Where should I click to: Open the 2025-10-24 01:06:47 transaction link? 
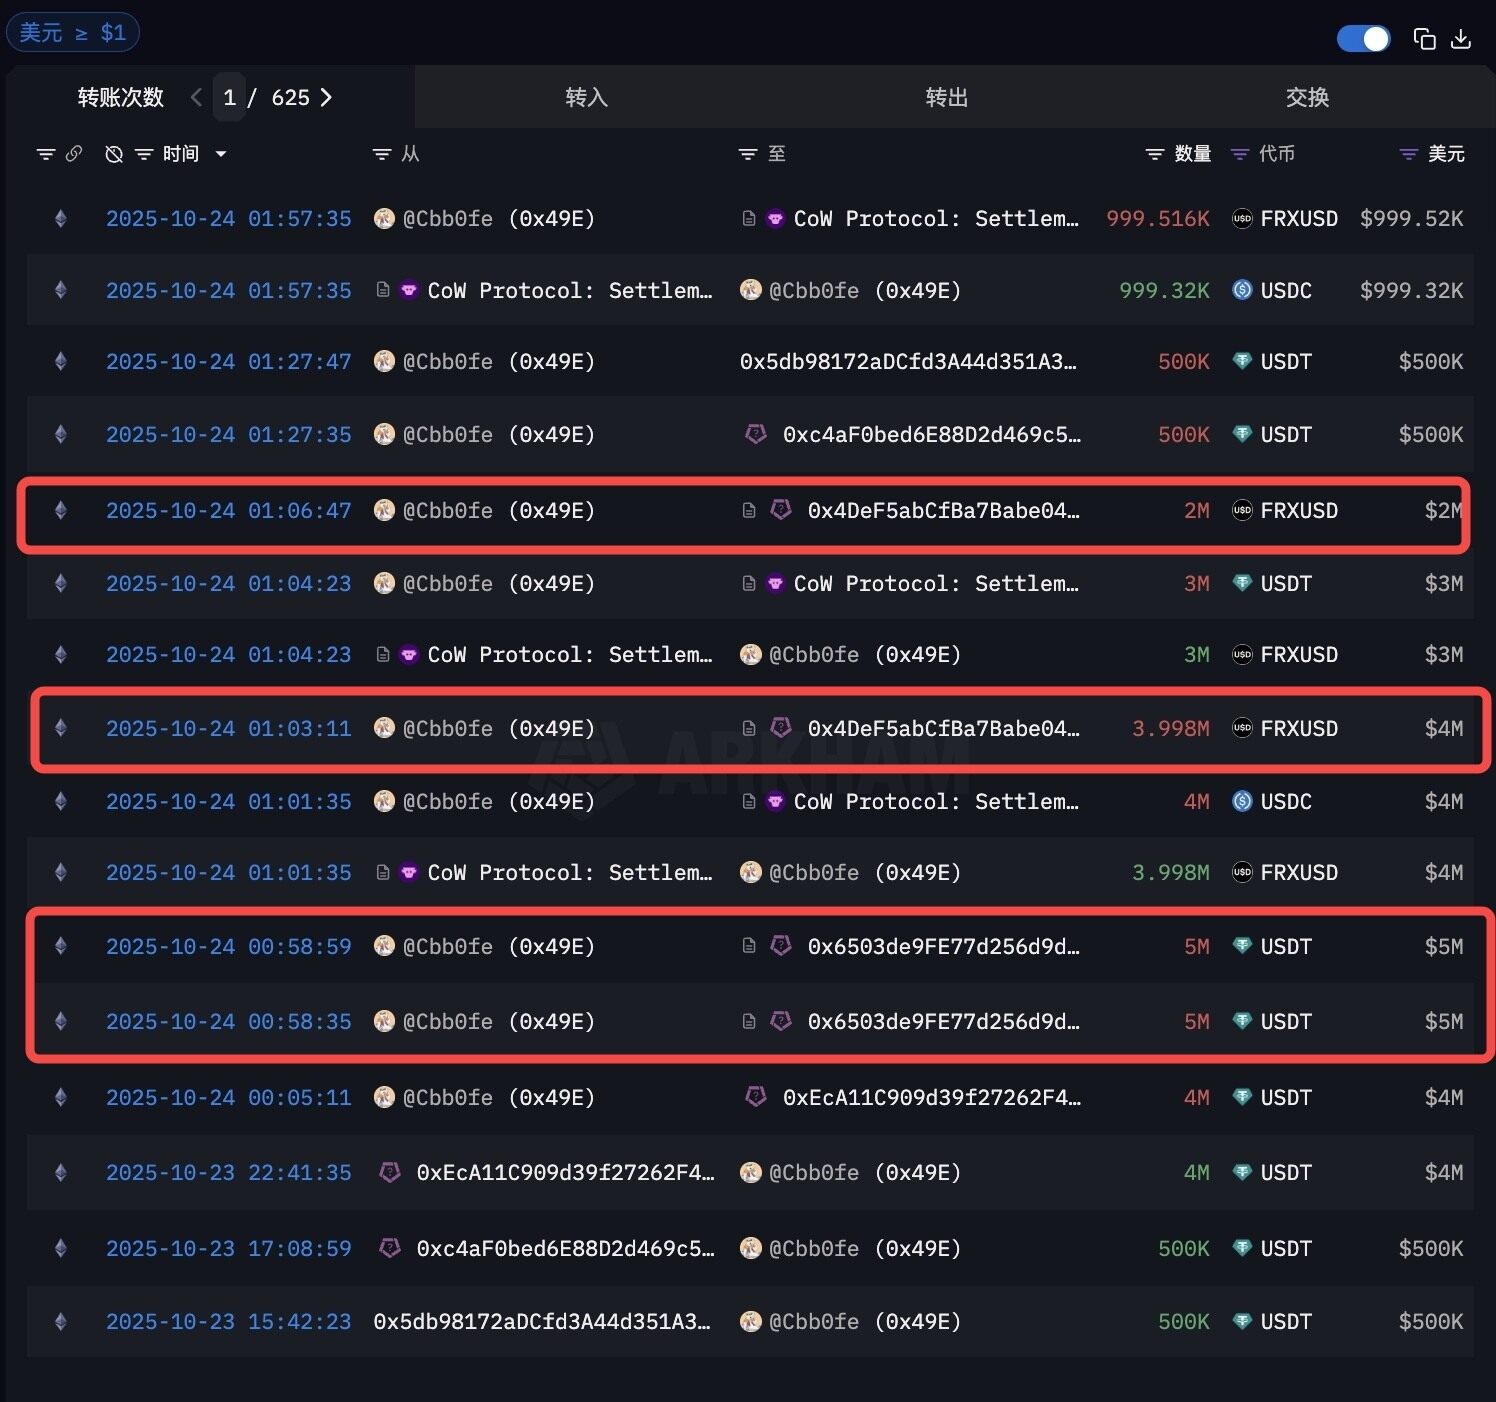pyautogui.click(x=228, y=511)
